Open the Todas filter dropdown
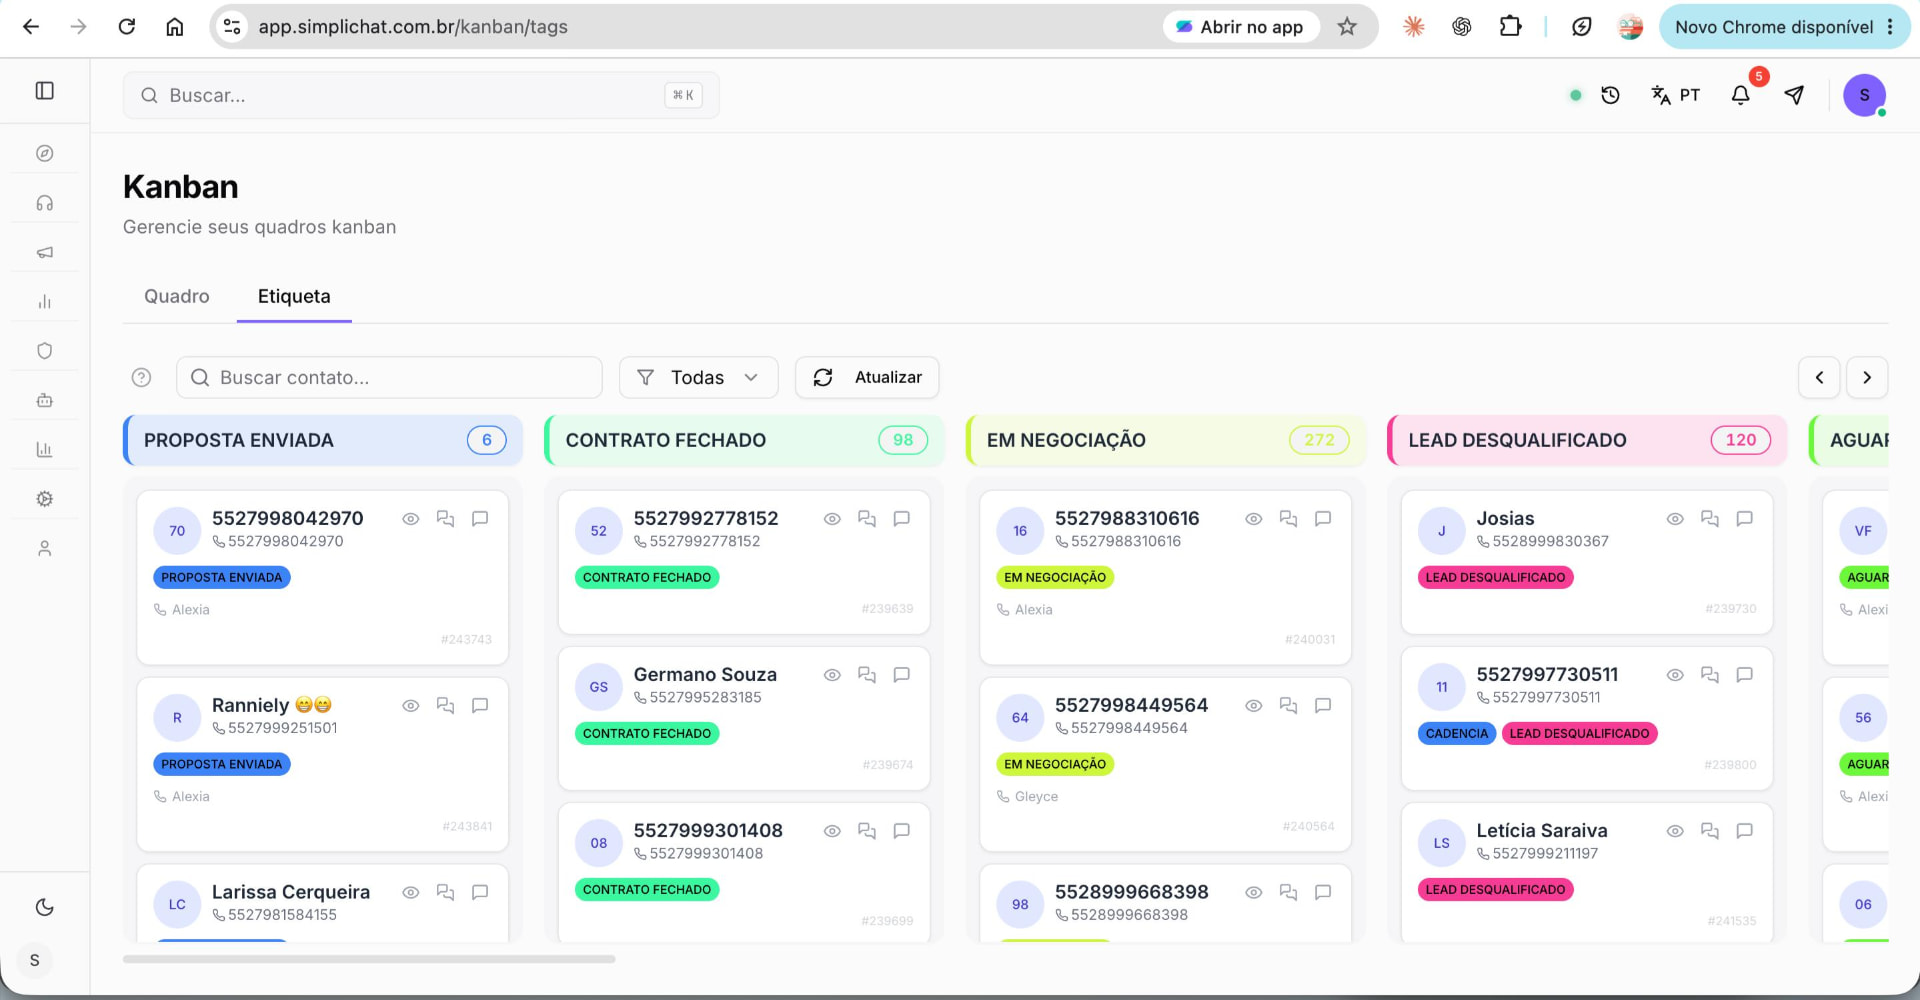1920x1000 pixels. click(699, 377)
